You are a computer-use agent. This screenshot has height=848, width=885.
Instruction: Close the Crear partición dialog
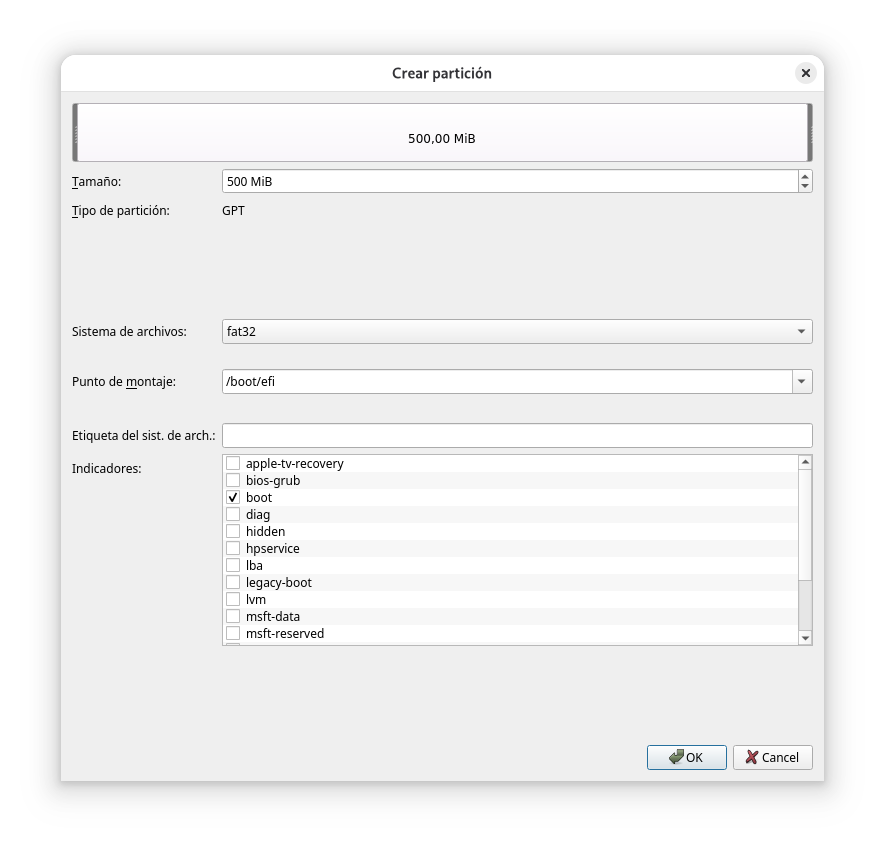point(805,73)
